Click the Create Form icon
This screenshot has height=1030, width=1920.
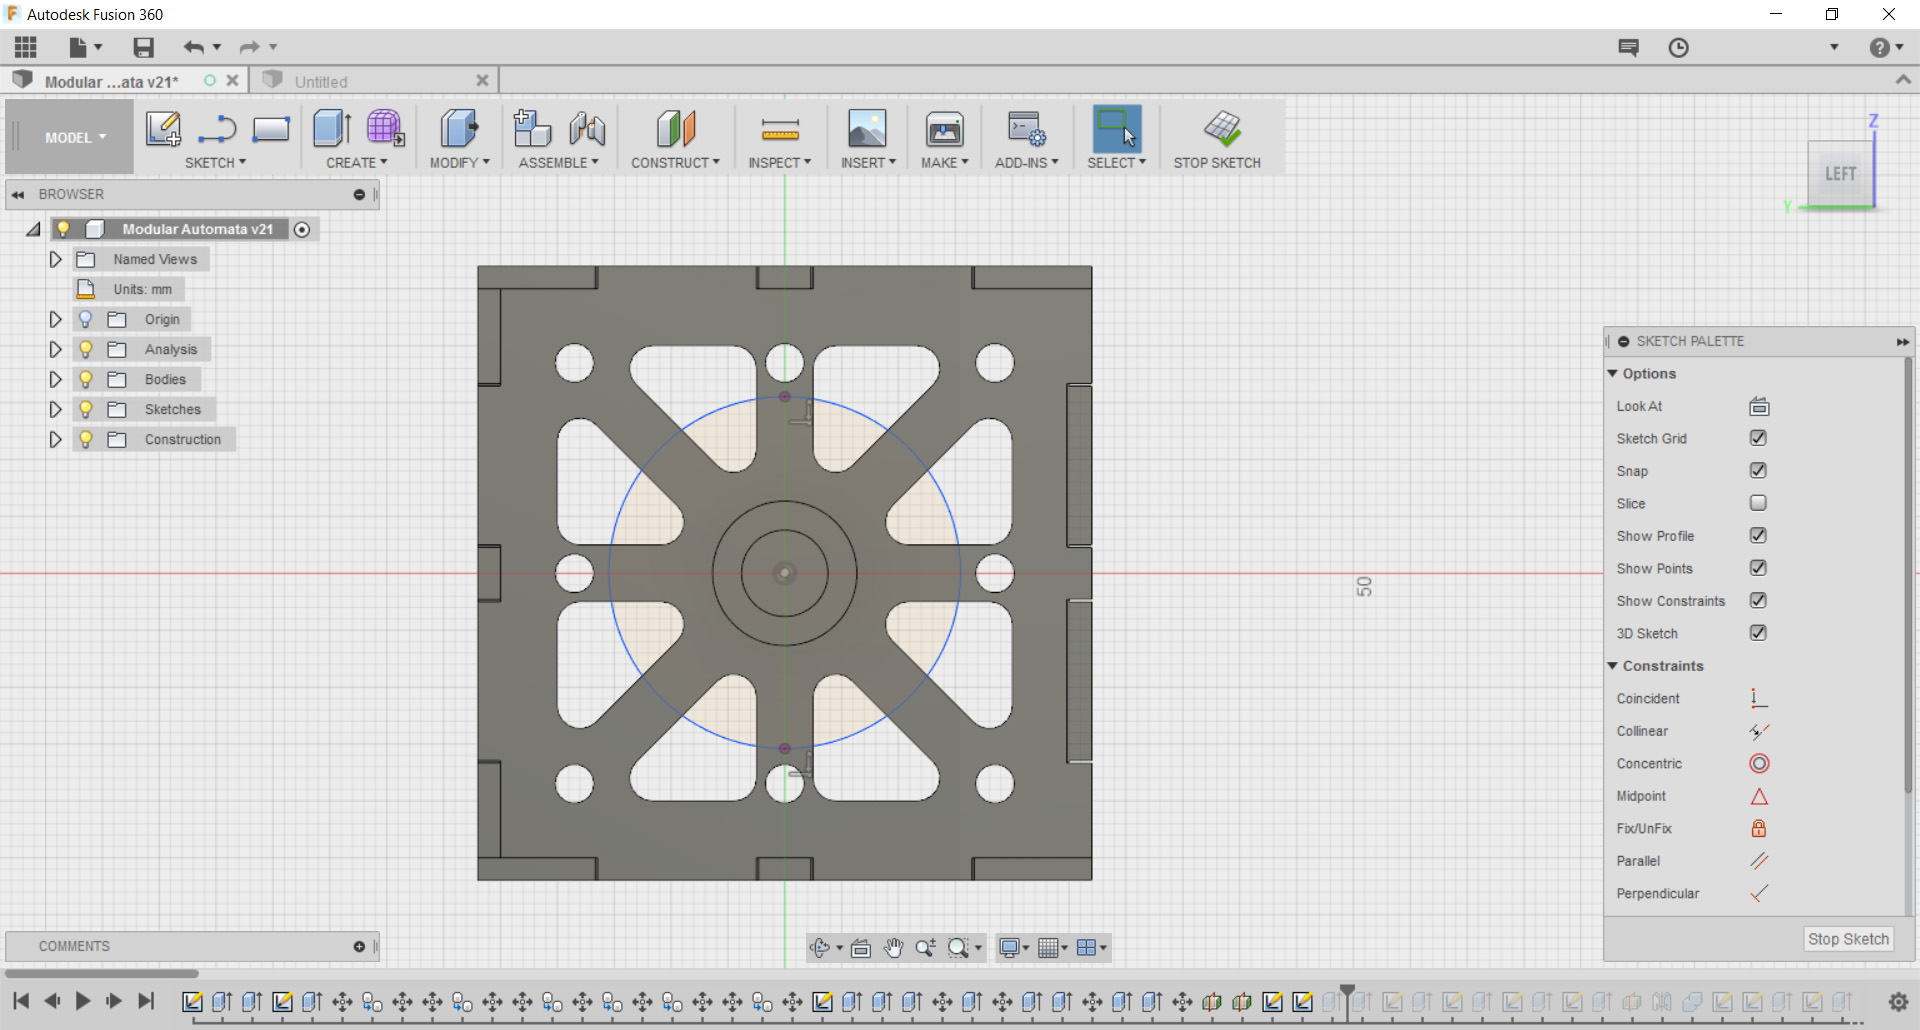coord(385,129)
